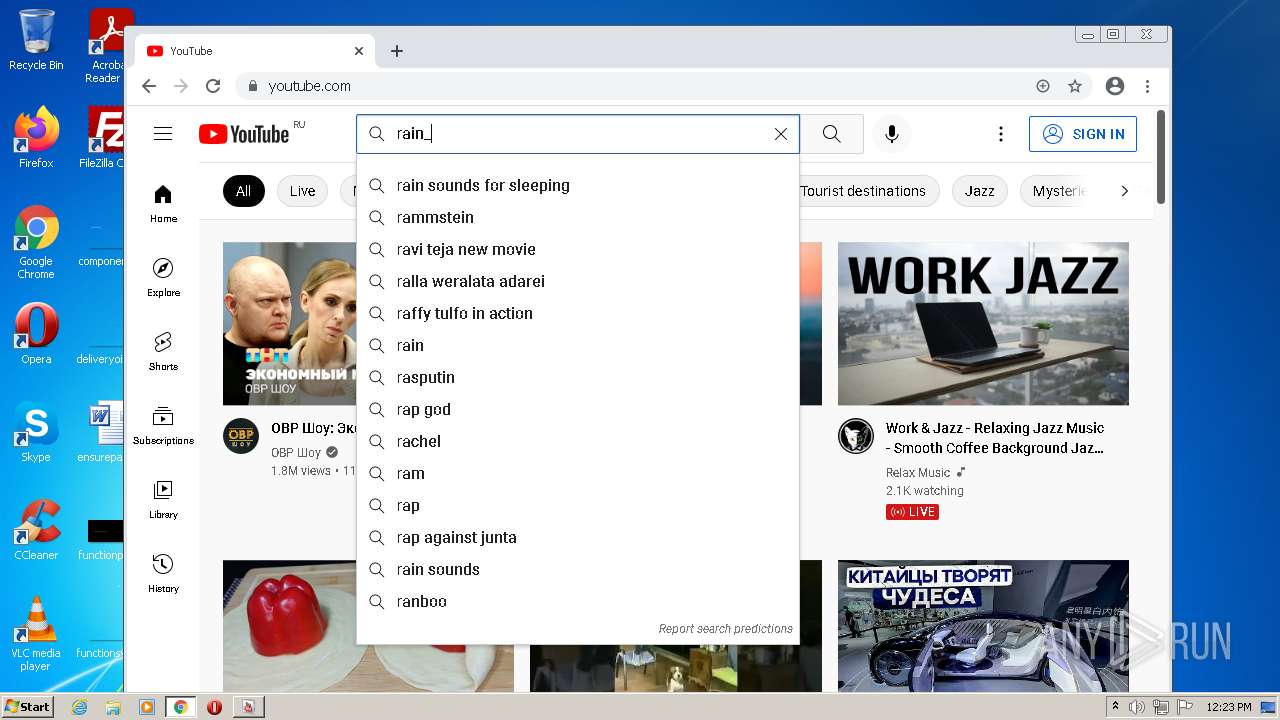Choose suggestion 'ralla weralata adarei'

click(x=578, y=281)
